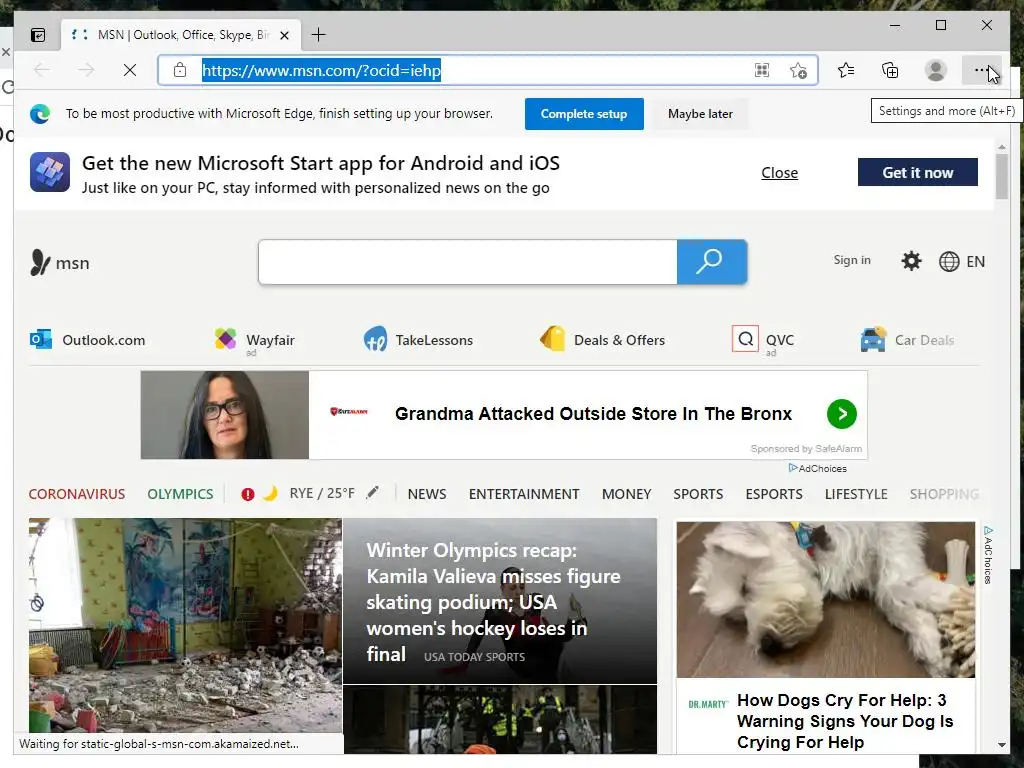
Task: Read How Dogs Cry For Help article
Action: [845, 721]
